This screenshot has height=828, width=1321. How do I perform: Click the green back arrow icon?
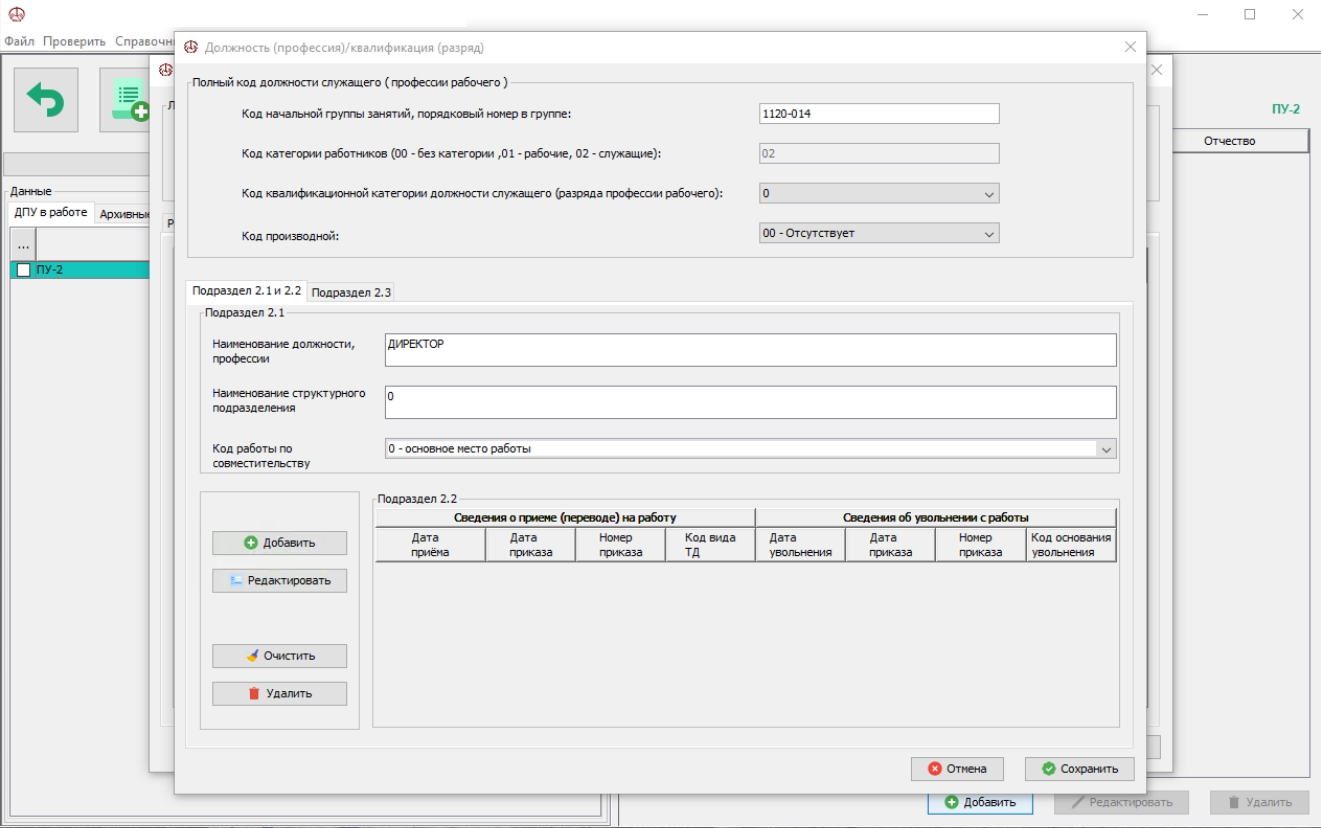[x=45, y=100]
